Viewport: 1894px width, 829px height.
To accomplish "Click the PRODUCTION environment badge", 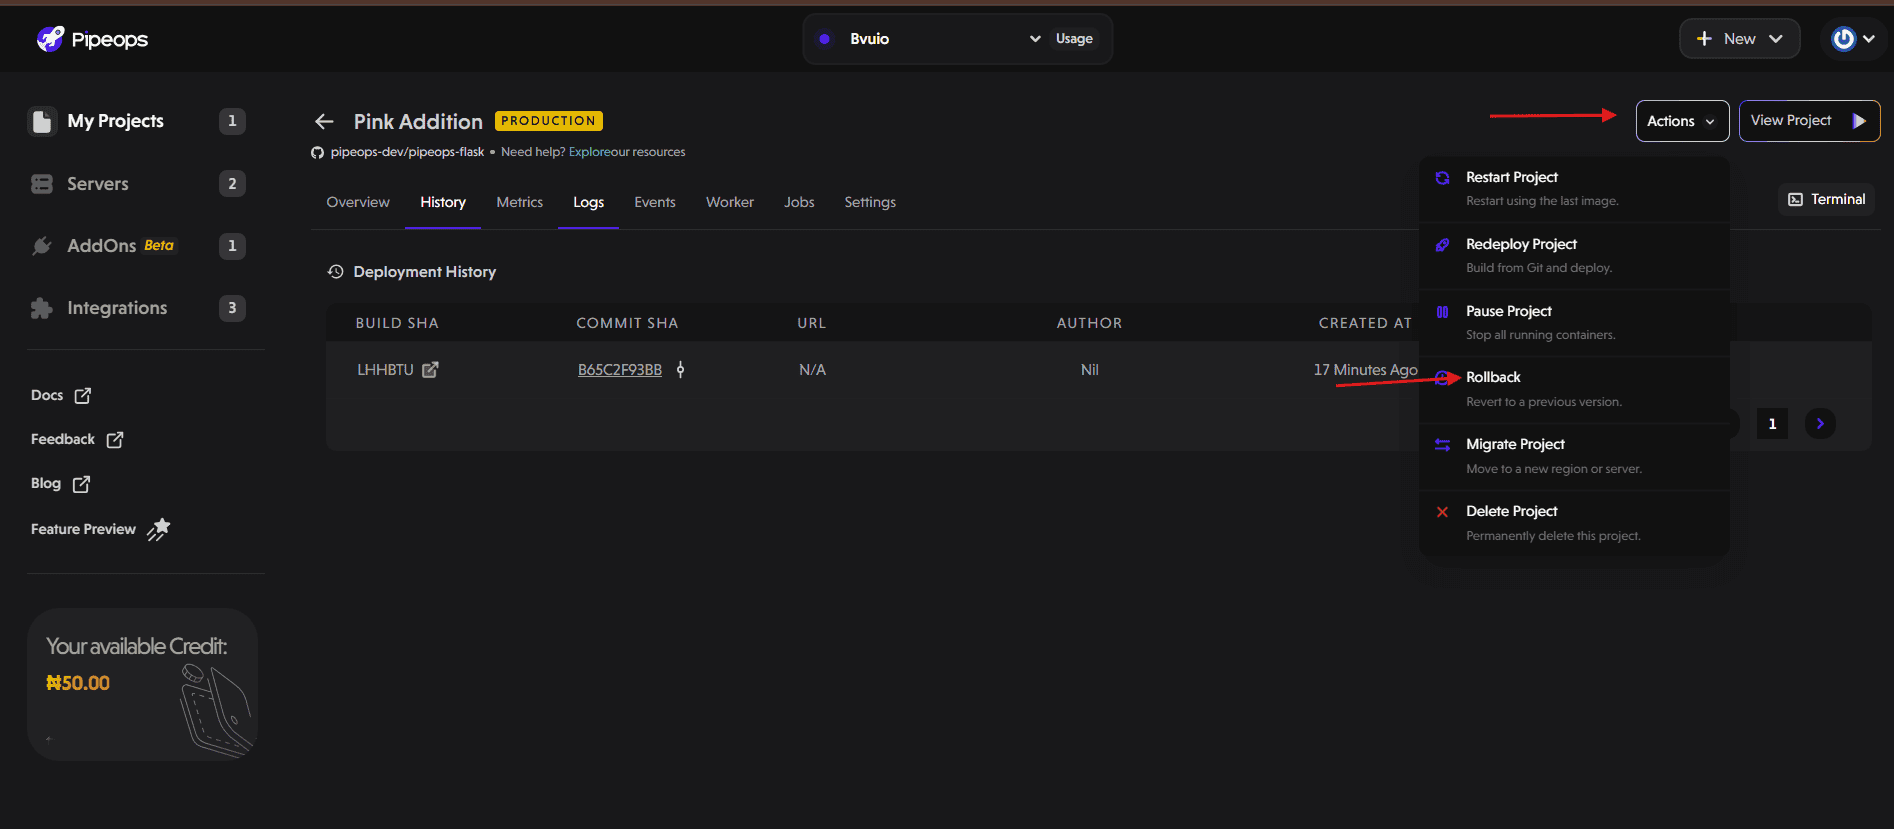I will pos(549,121).
